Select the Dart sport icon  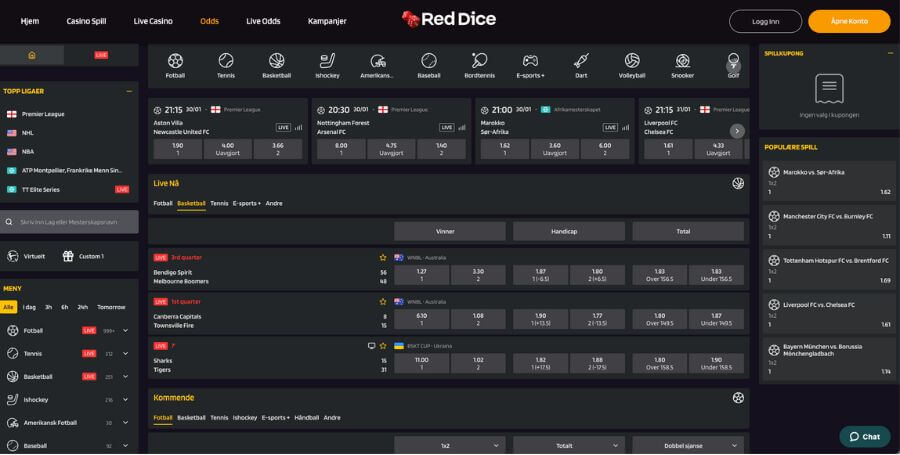(581, 60)
